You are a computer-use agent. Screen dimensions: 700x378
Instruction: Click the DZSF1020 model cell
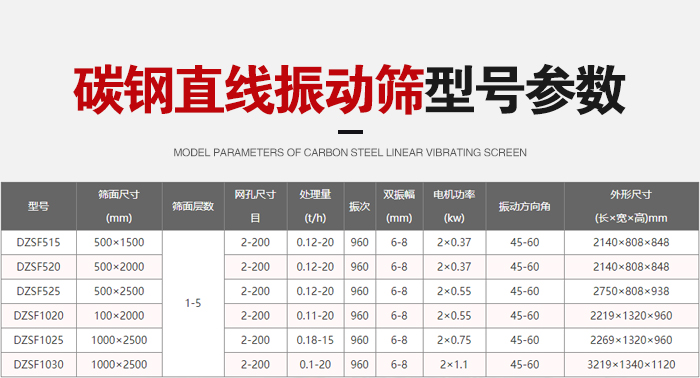pos(38,316)
